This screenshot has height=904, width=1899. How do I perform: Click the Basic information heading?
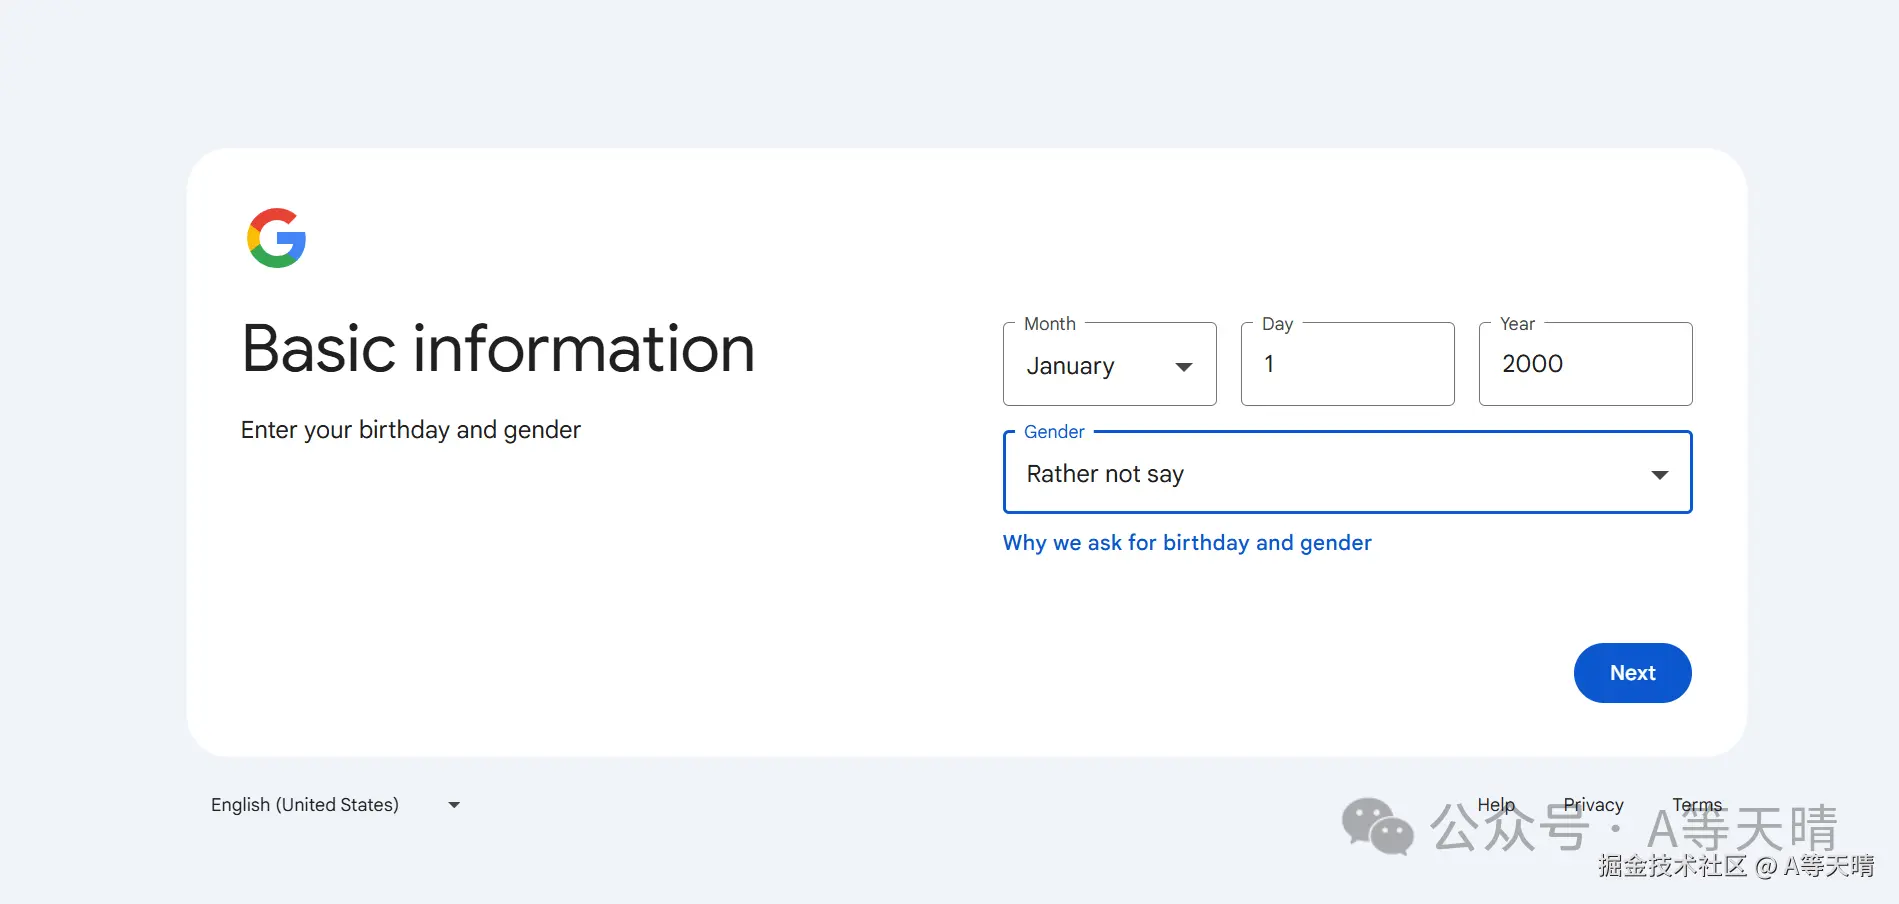(498, 349)
